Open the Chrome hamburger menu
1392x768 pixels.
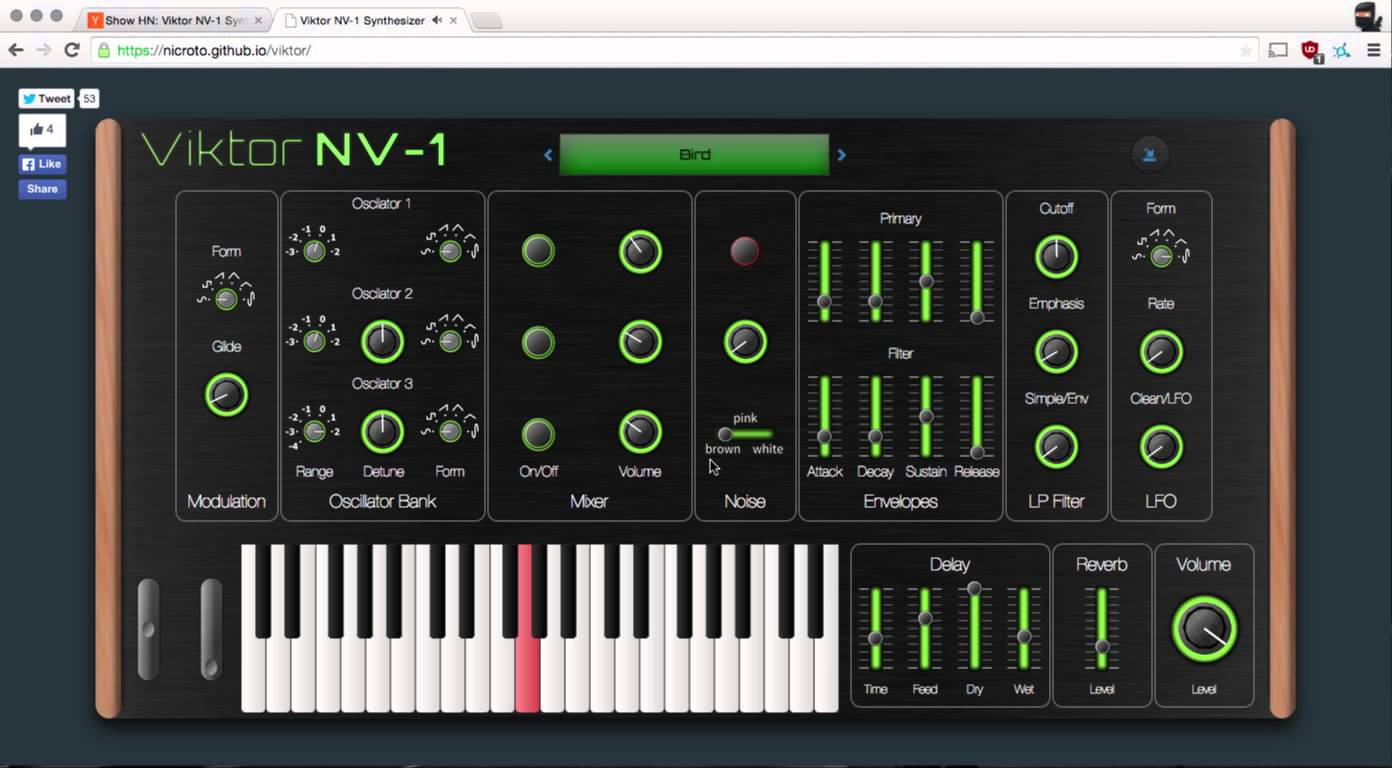[x=1373, y=50]
